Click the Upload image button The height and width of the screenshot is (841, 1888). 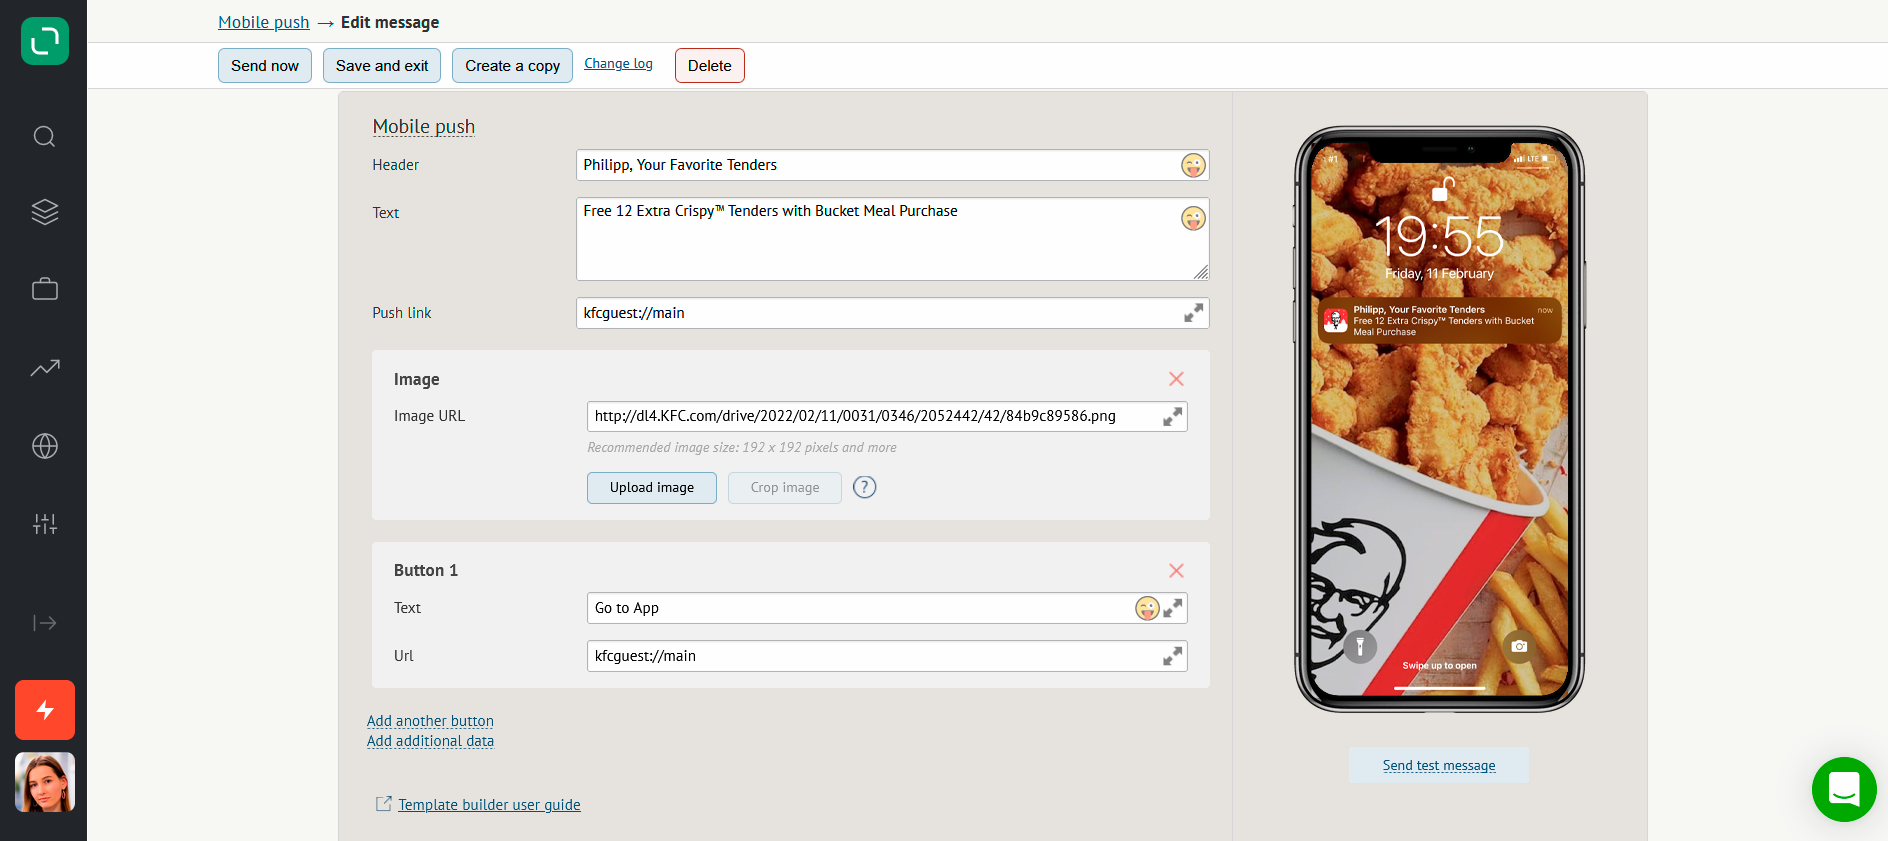pyautogui.click(x=652, y=488)
